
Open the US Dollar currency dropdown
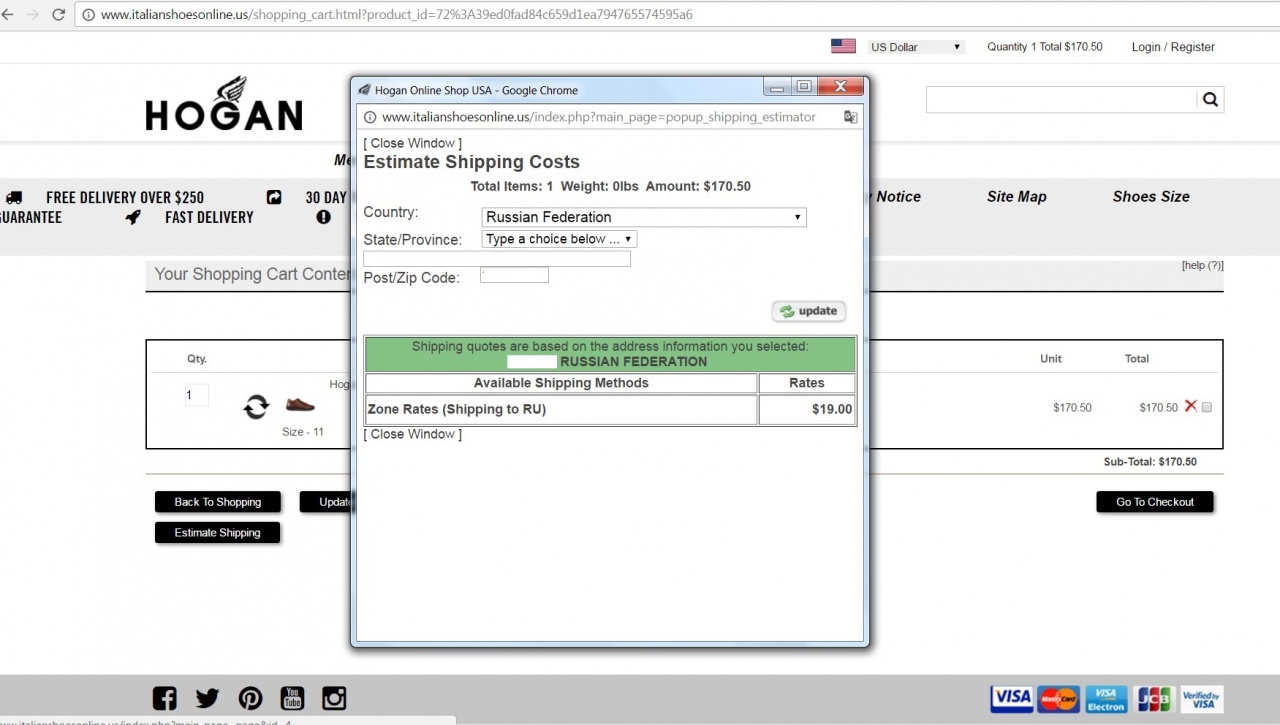click(914, 47)
